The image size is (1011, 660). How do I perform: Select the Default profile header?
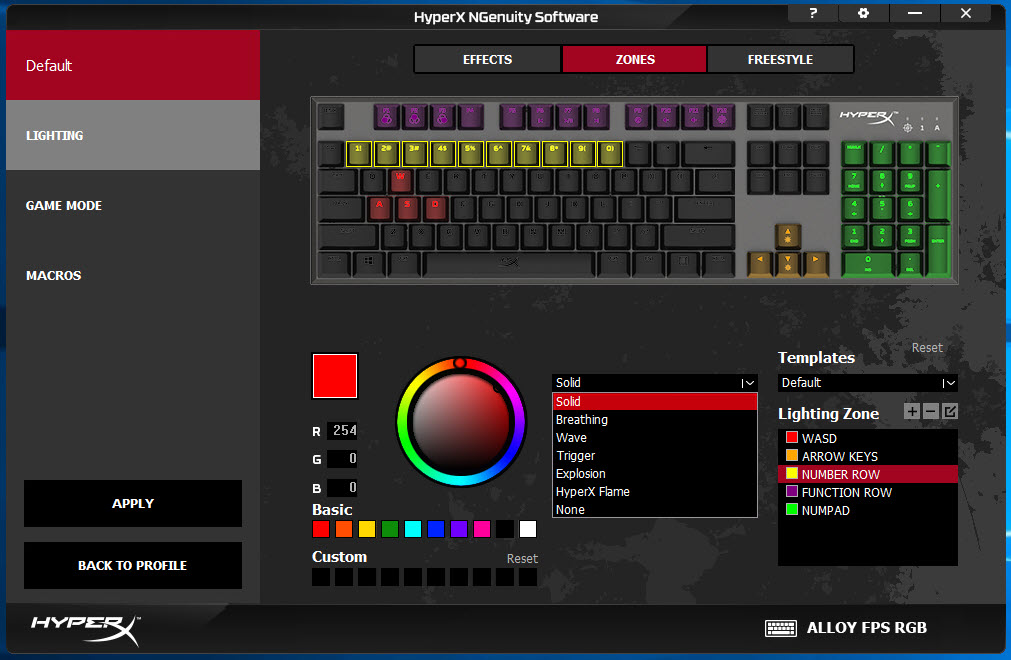pos(133,65)
